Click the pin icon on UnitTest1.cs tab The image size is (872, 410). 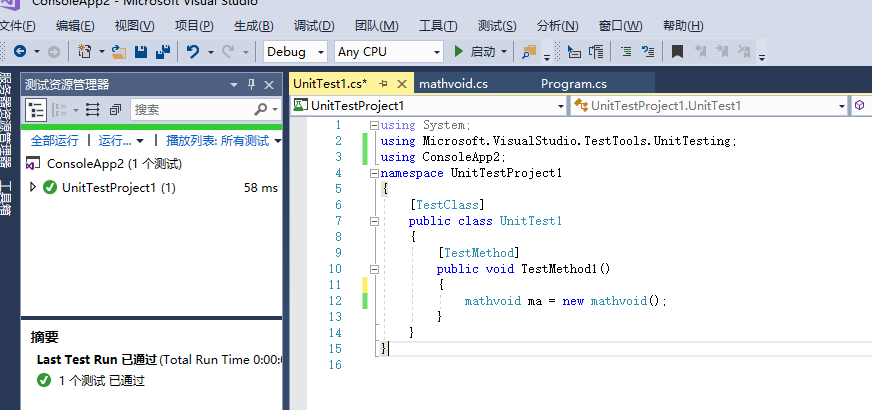tap(383, 84)
